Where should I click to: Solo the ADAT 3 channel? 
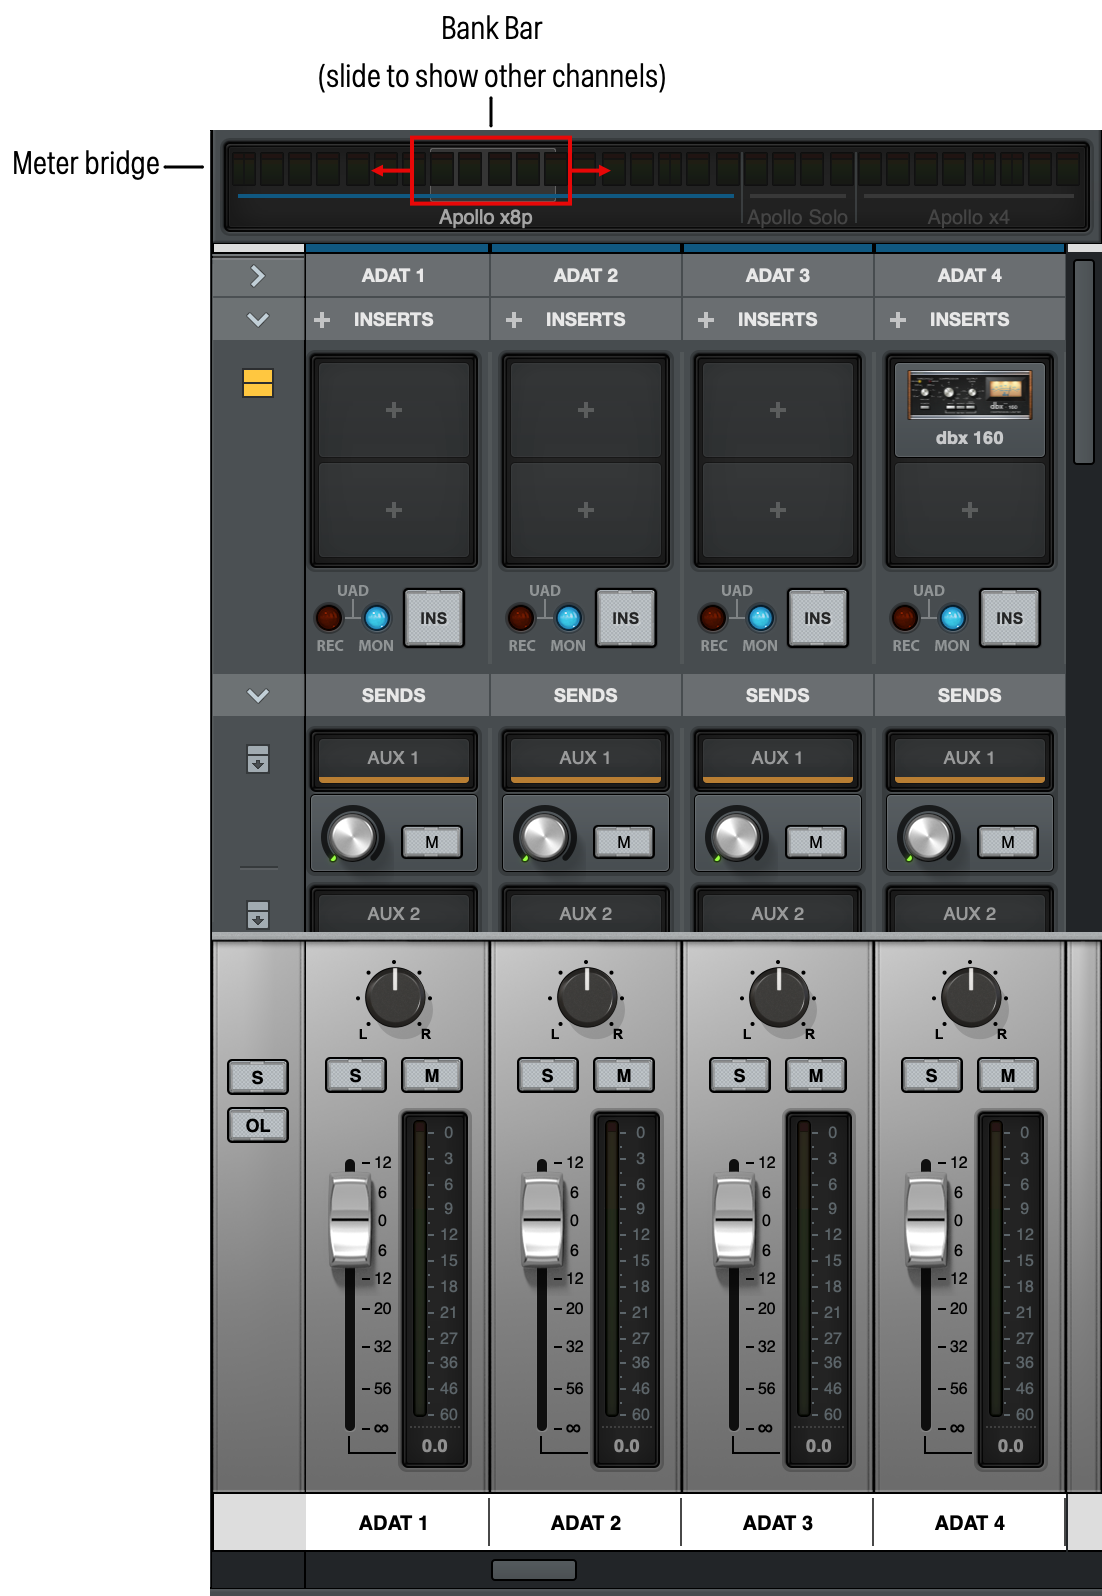click(x=740, y=1075)
